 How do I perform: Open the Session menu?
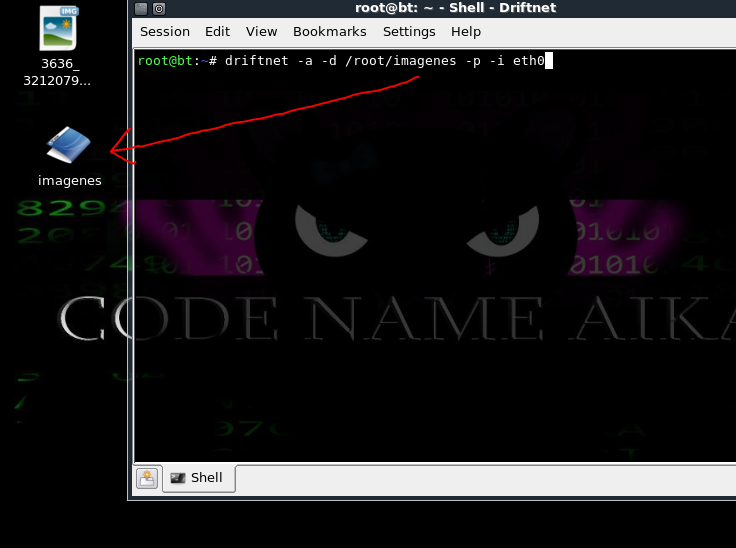coord(165,31)
